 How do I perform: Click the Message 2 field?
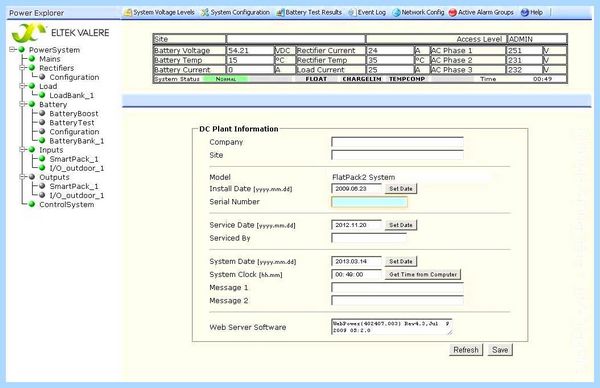397,301
